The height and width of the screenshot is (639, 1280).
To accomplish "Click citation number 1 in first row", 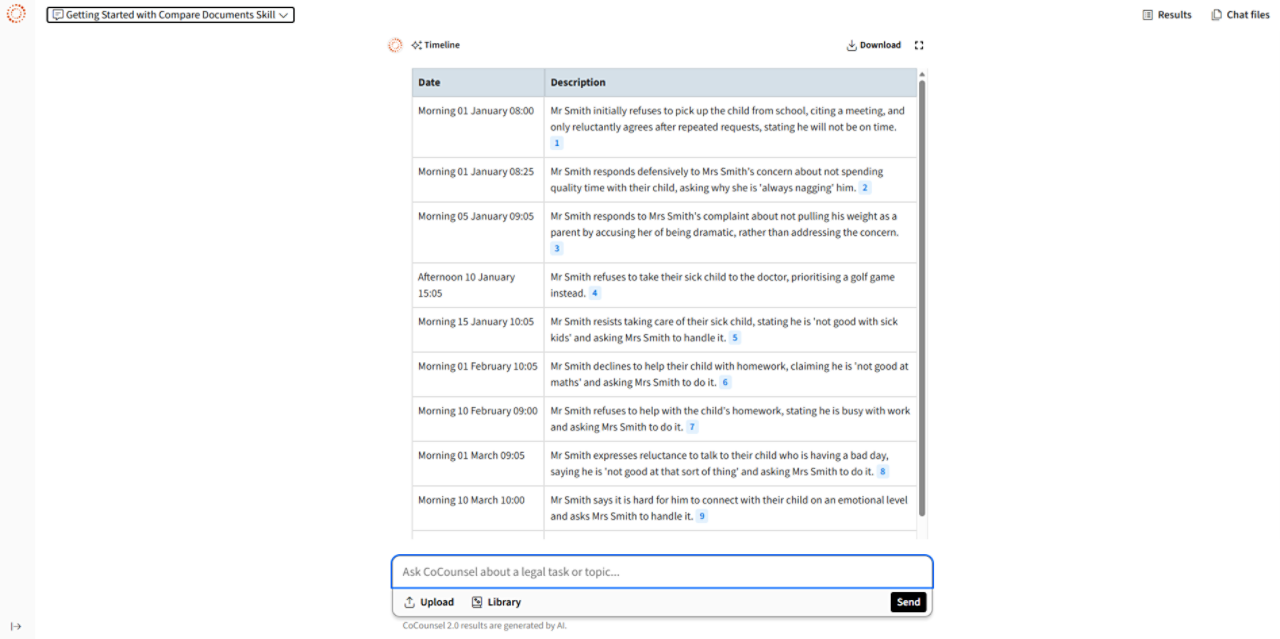I will tap(557, 143).
